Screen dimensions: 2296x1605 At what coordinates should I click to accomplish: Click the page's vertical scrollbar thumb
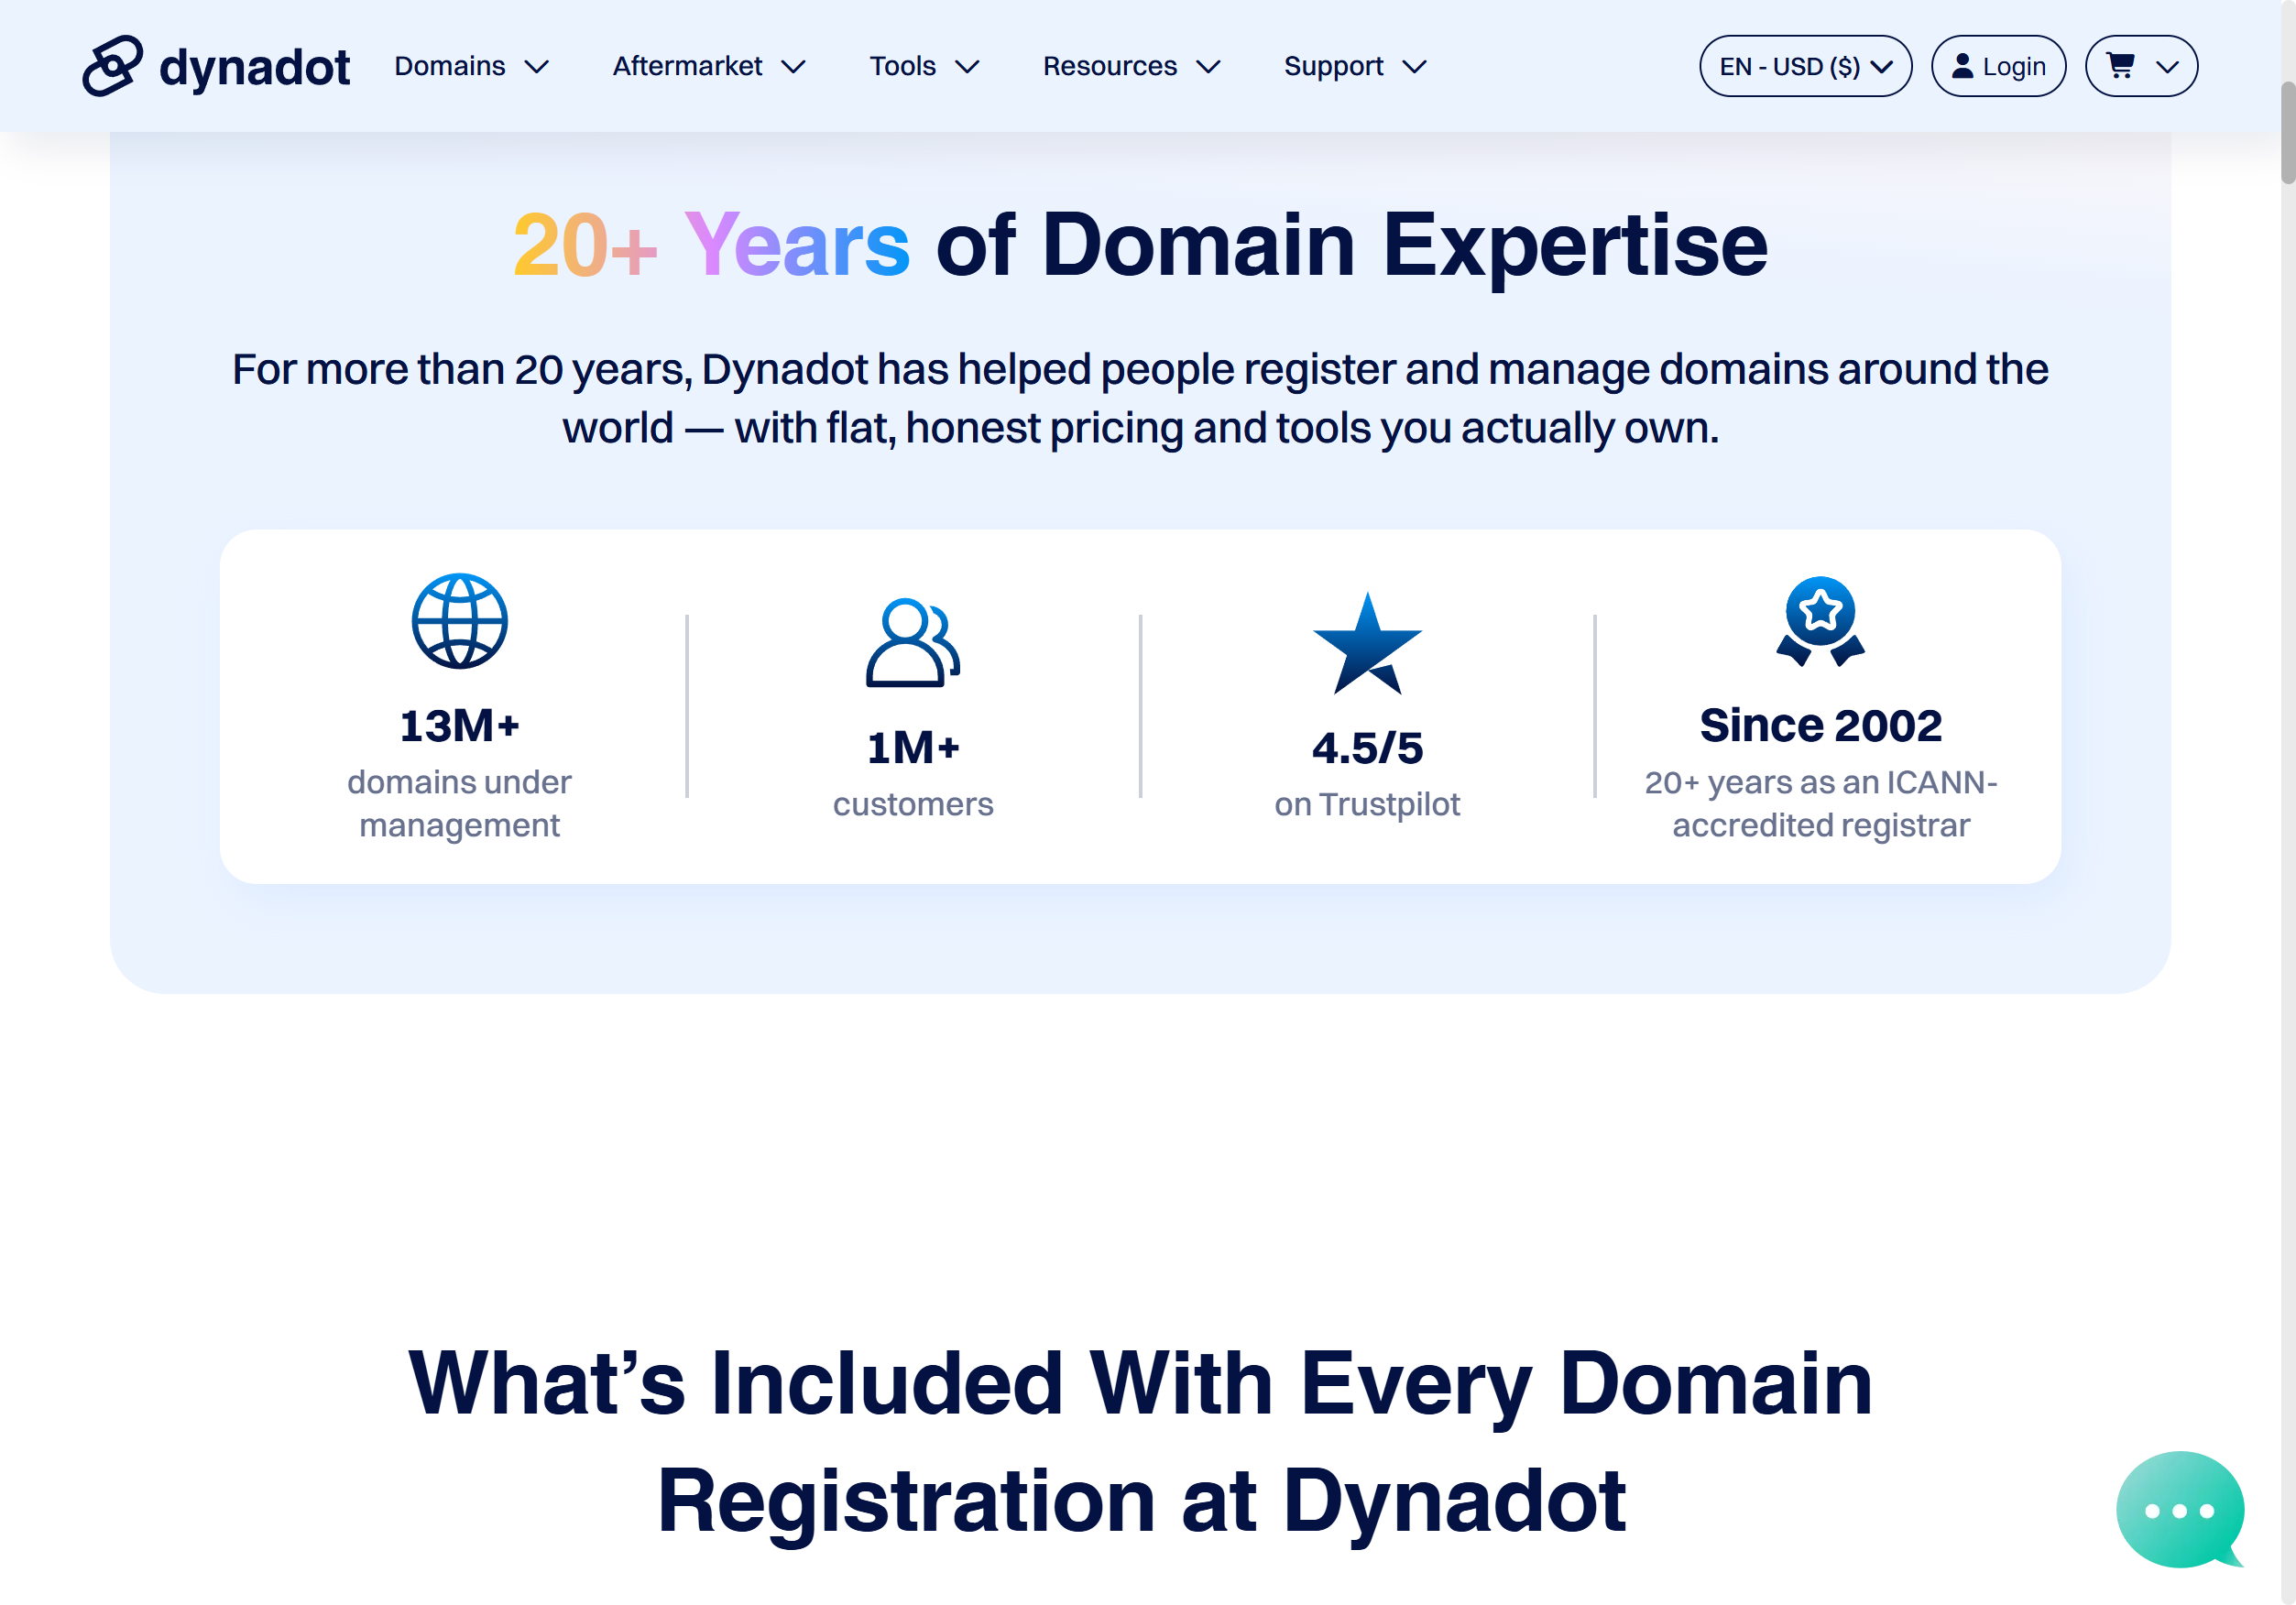(2287, 133)
